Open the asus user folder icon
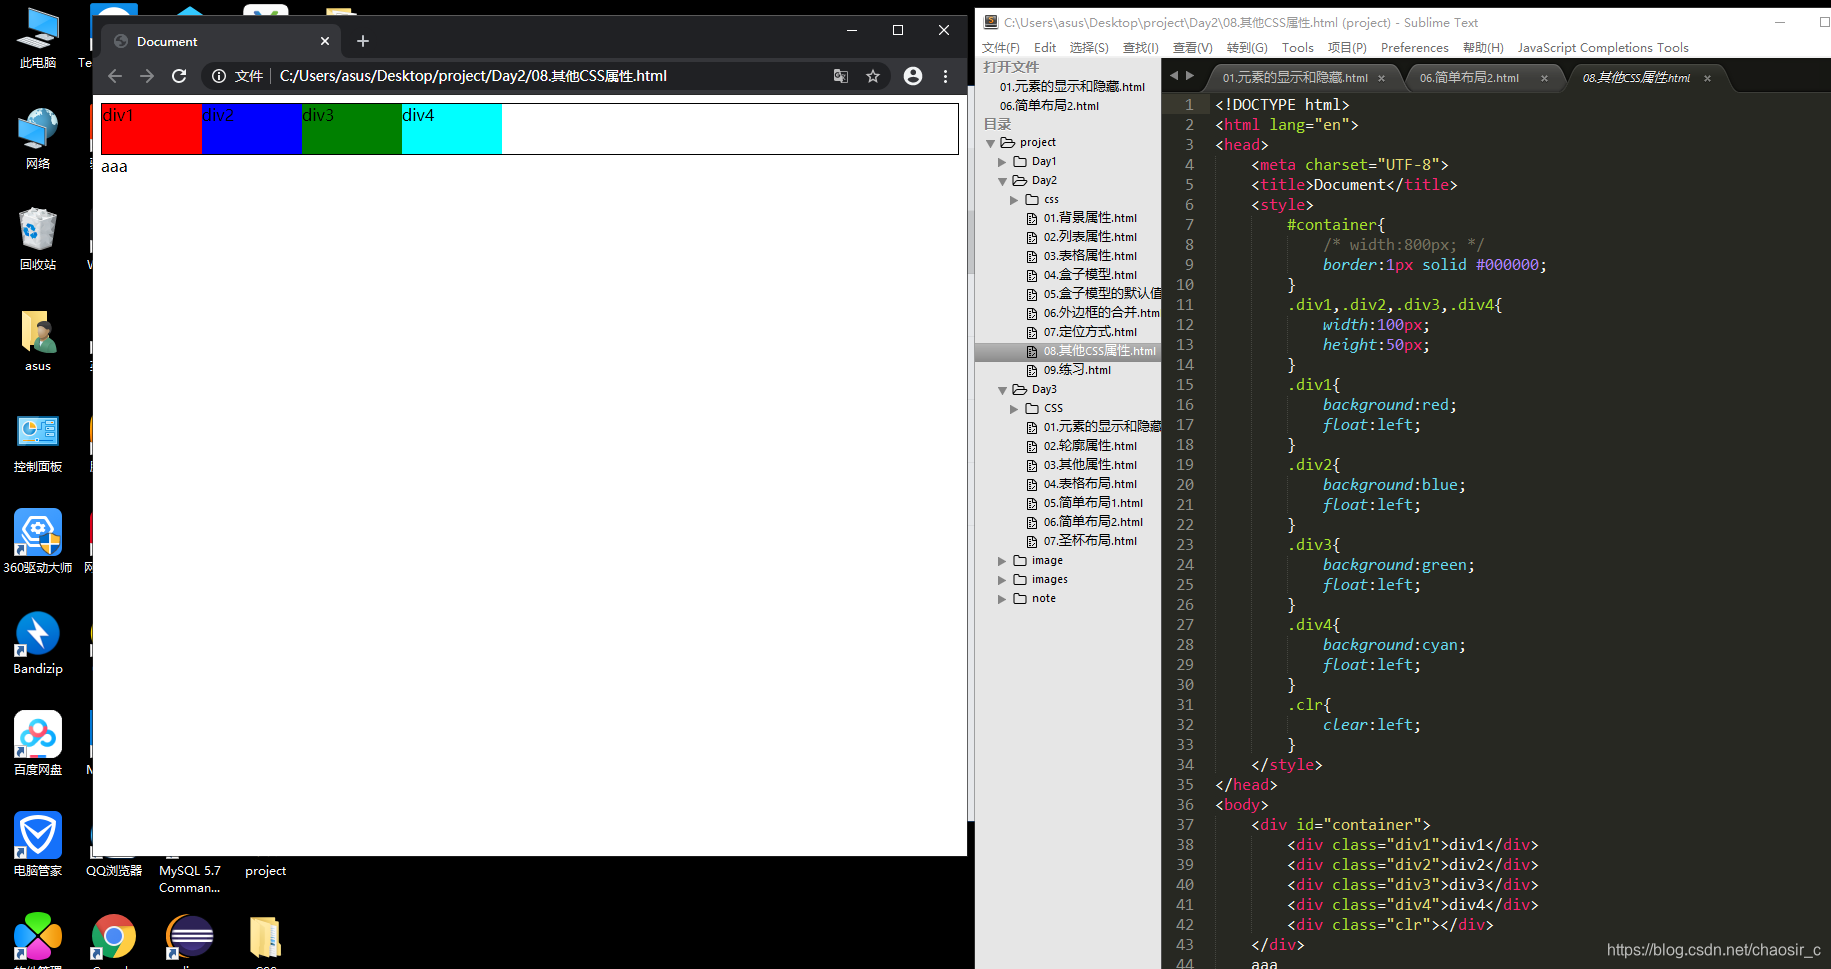The height and width of the screenshot is (969, 1831). 38,340
